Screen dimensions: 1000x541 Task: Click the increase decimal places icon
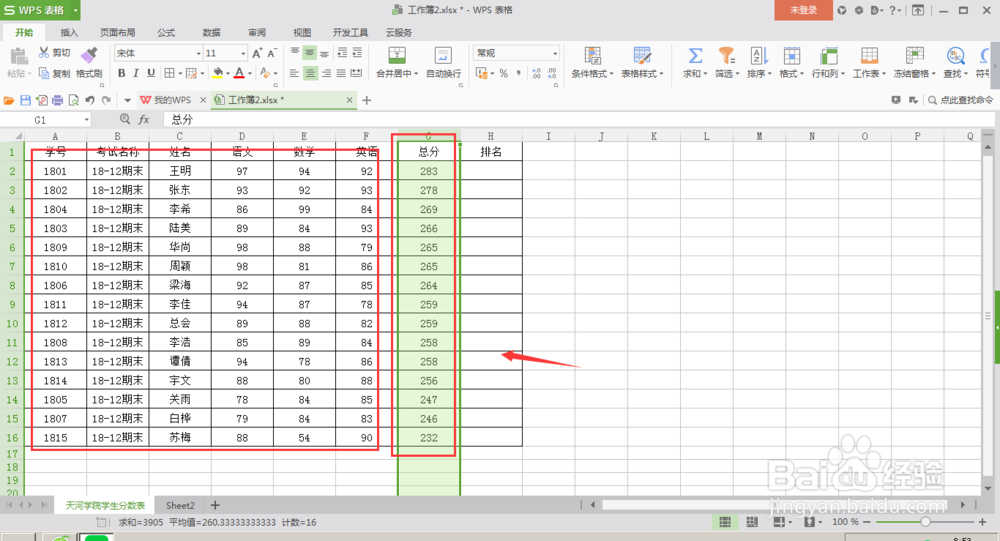coord(536,74)
